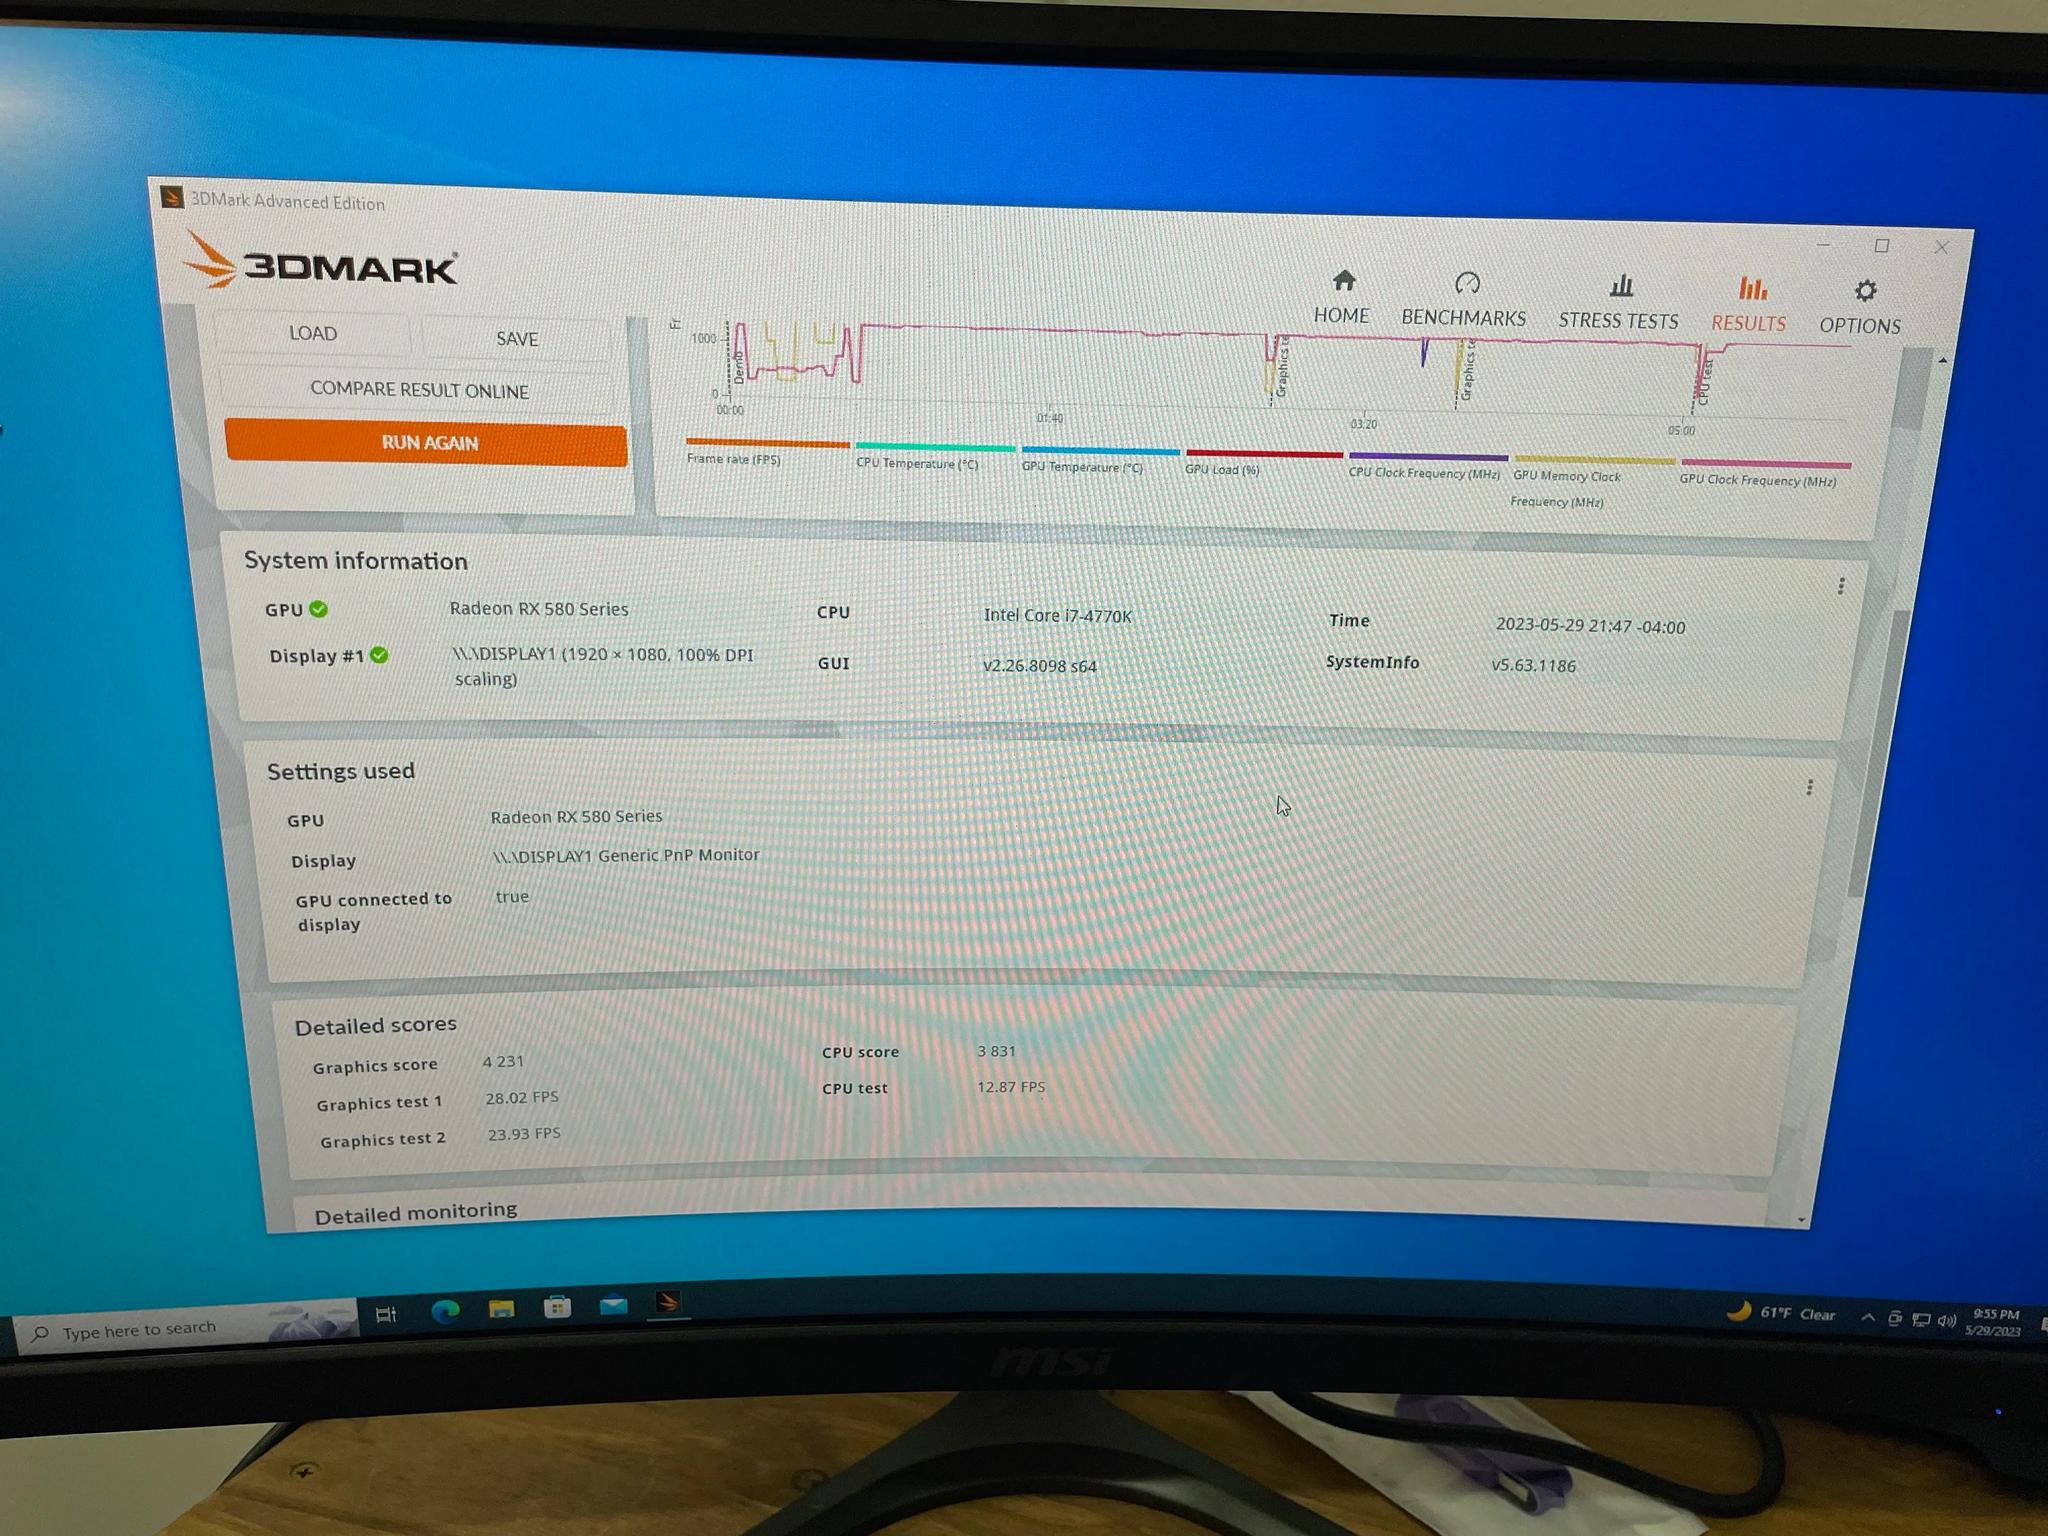This screenshot has width=2048, height=1536.
Task: Click Compare Result Online button
Action: (x=419, y=390)
